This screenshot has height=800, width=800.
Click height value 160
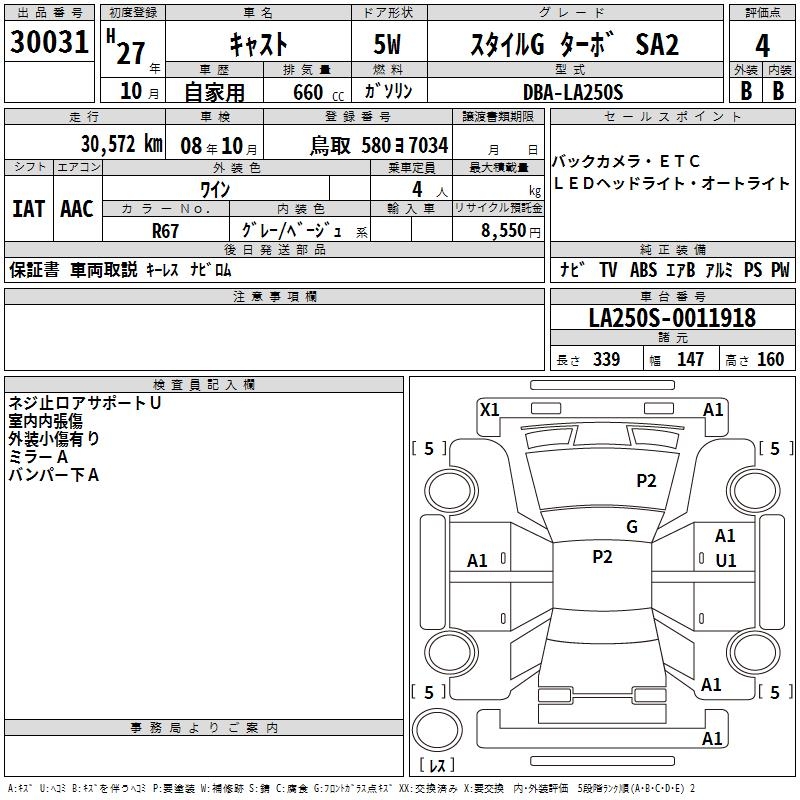pyautogui.click(x=770, y=359)
